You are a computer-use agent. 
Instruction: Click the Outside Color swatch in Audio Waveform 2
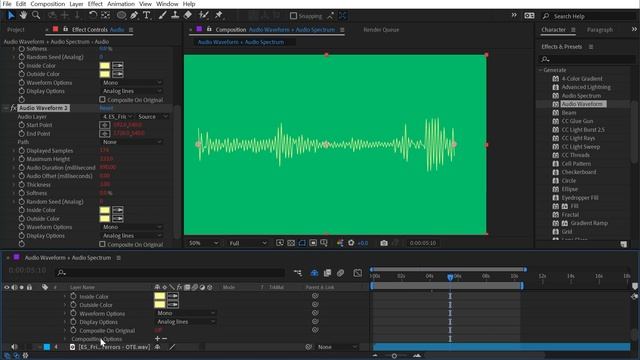(x=105, y=218)
